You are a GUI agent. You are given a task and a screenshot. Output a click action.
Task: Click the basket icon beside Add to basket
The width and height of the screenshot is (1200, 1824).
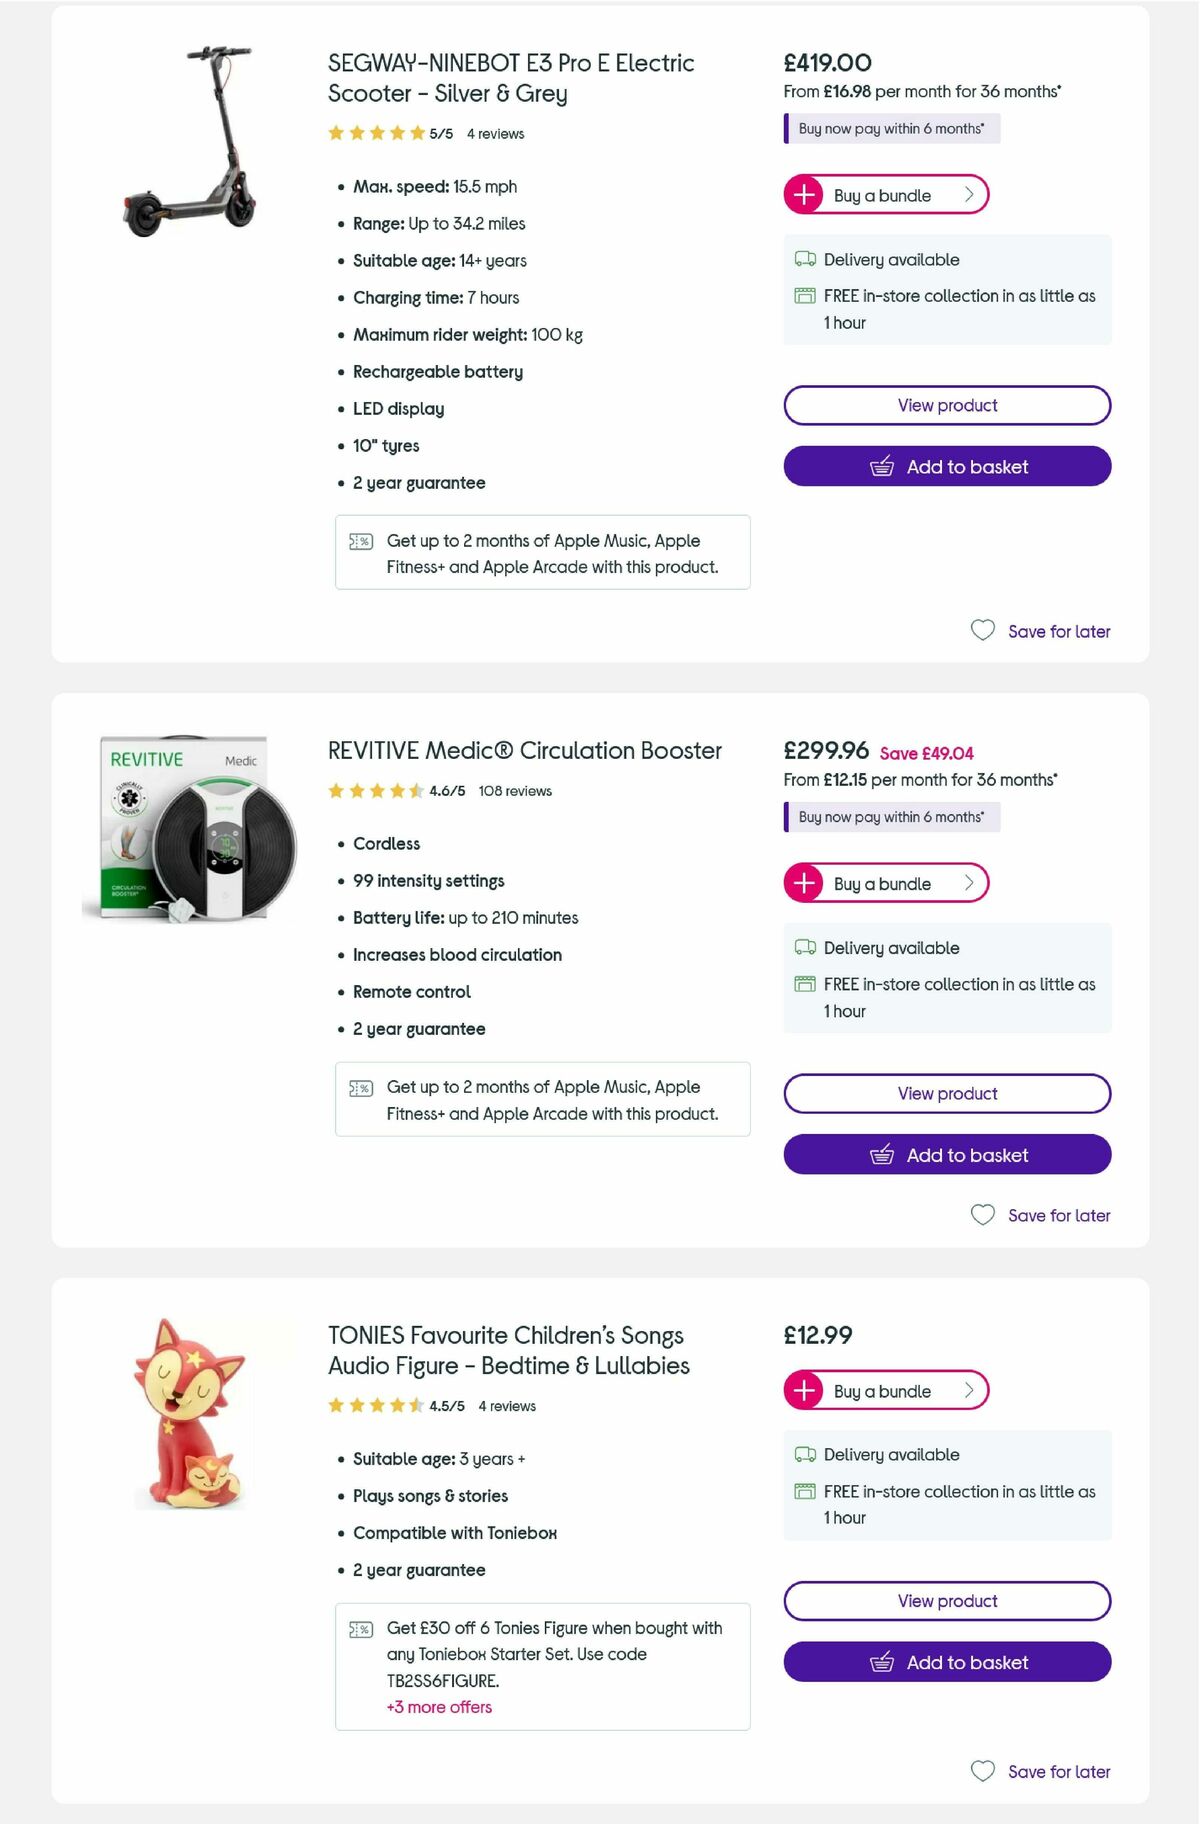881,466
